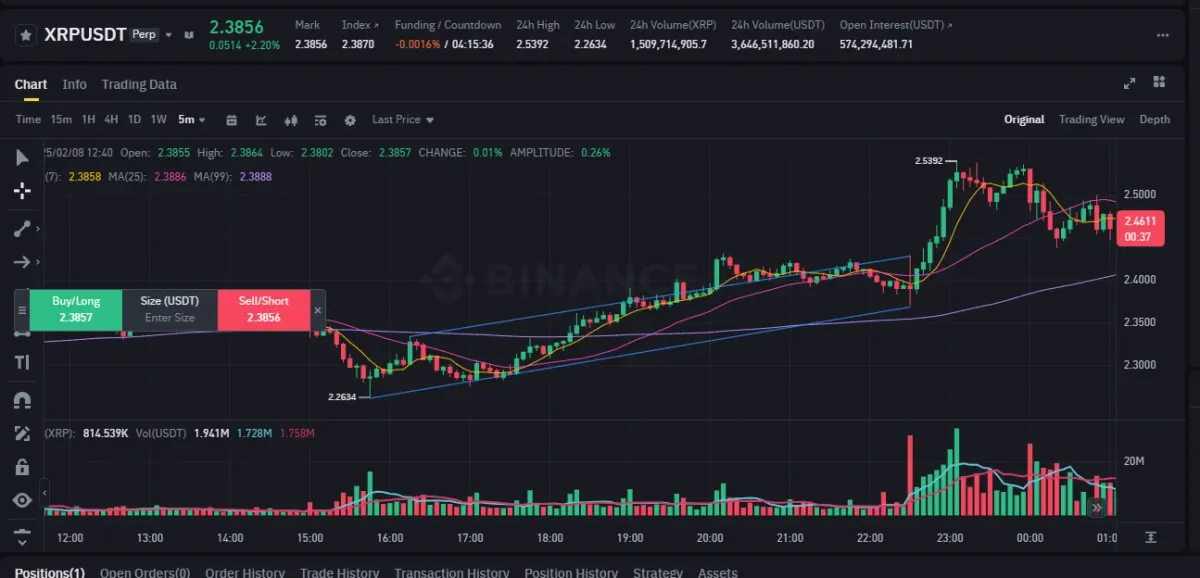Enable the magnet snap tool

(22, 399)
